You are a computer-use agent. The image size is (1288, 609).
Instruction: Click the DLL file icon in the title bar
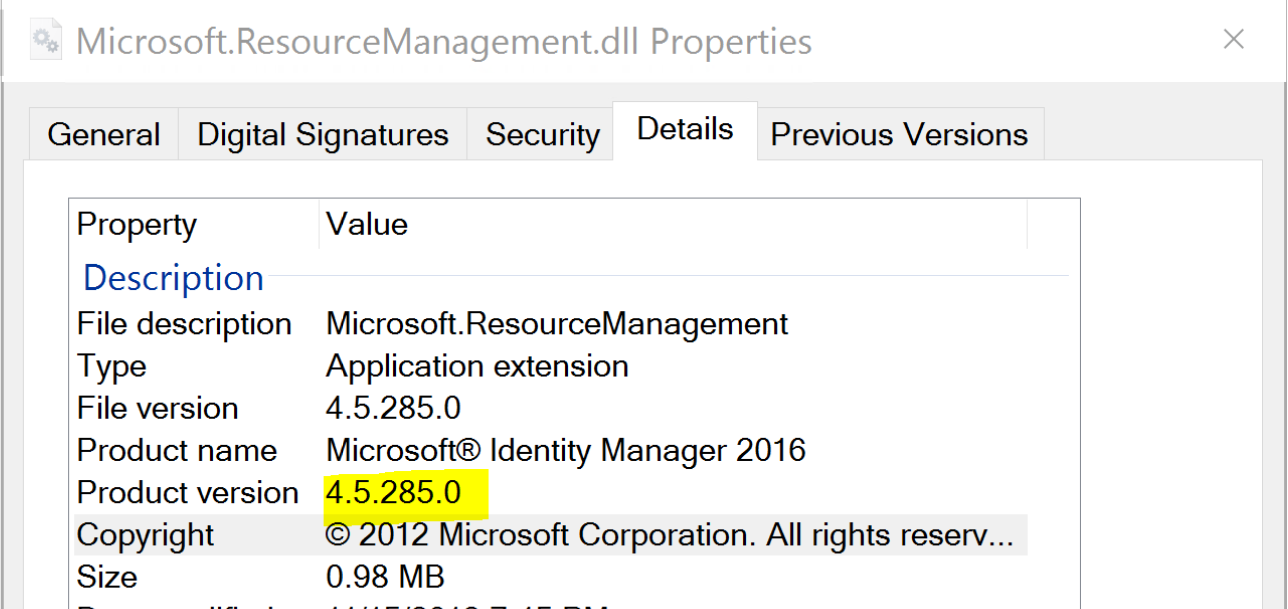[x=44, y=40]
